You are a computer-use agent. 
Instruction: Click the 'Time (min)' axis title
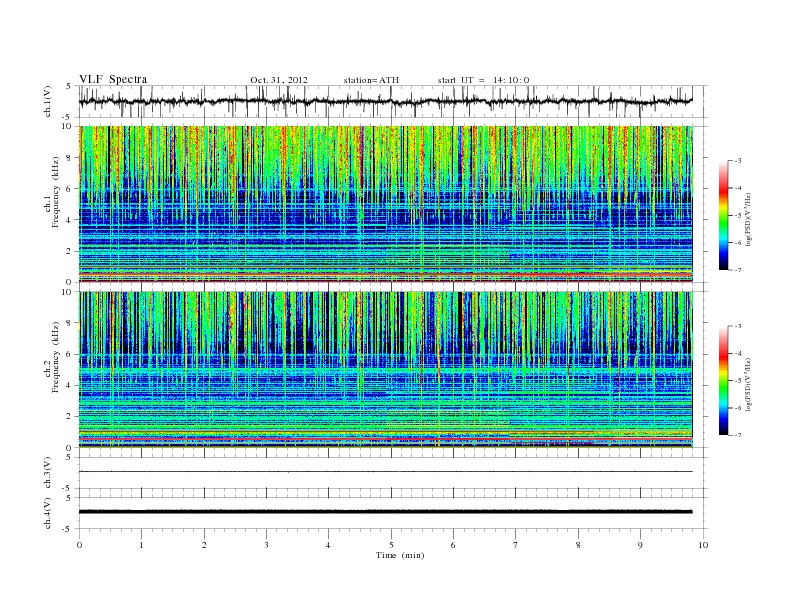pyautogui.click(x=400, y=555)
